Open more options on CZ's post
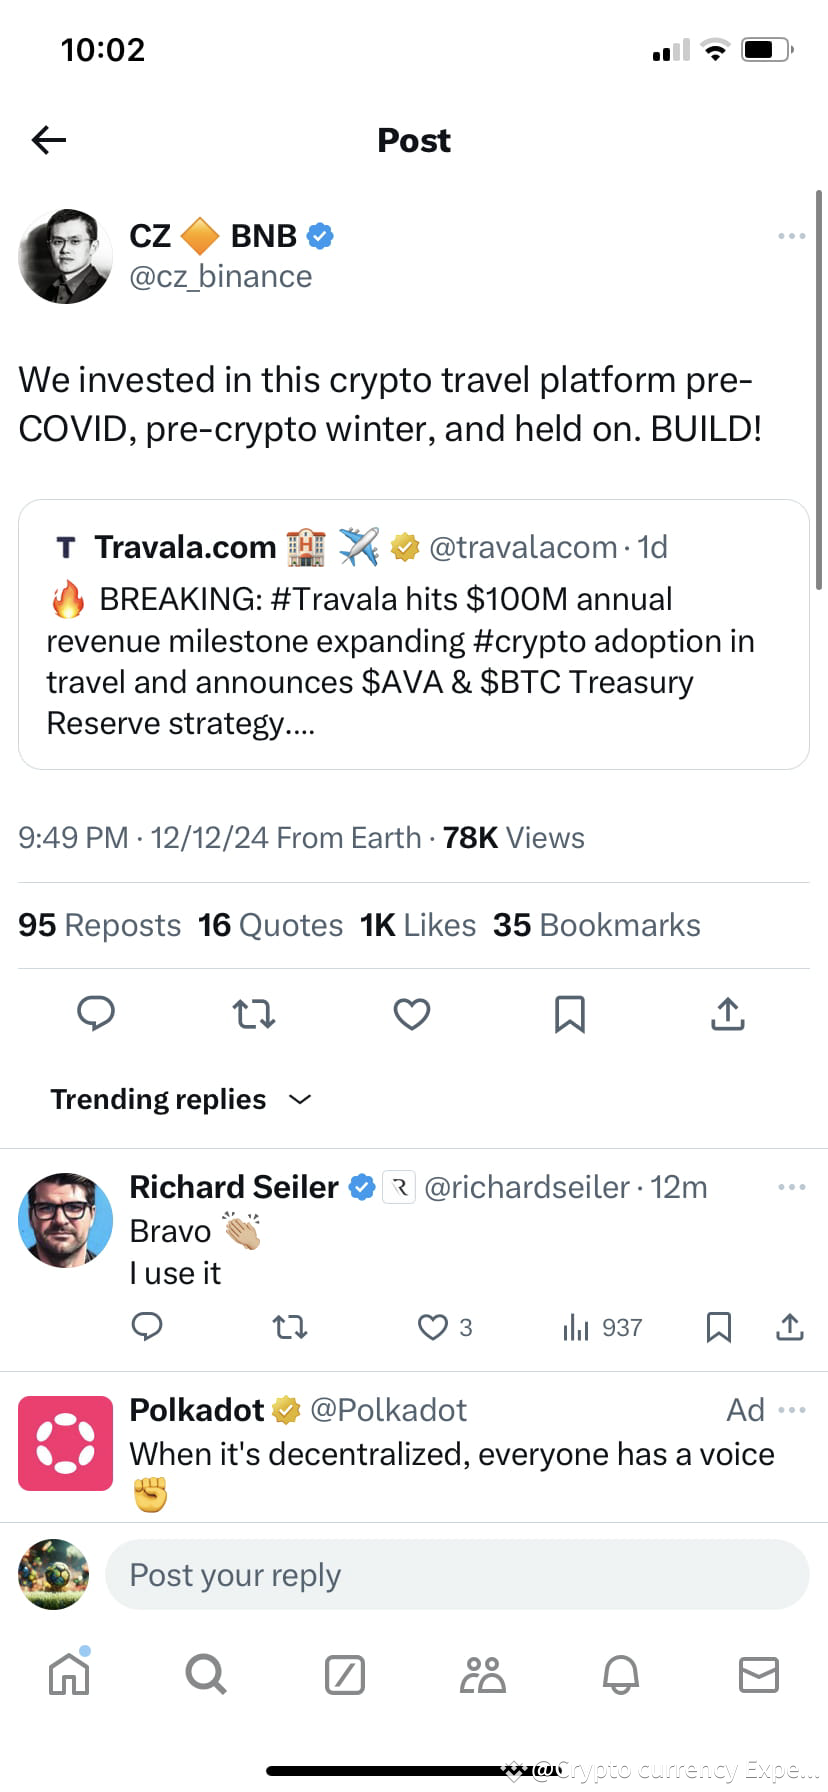 [x=791, y=236]
